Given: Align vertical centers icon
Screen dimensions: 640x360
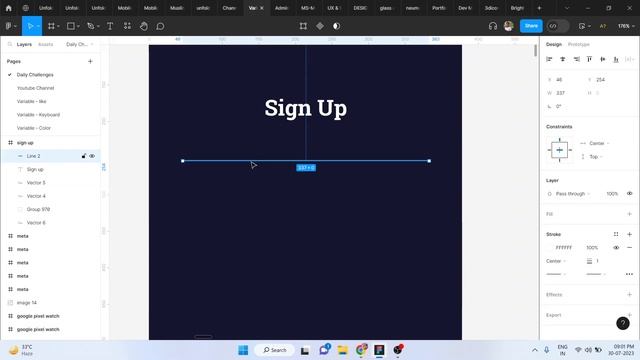Looking at the screenshot, I should [x=603, y=59].
